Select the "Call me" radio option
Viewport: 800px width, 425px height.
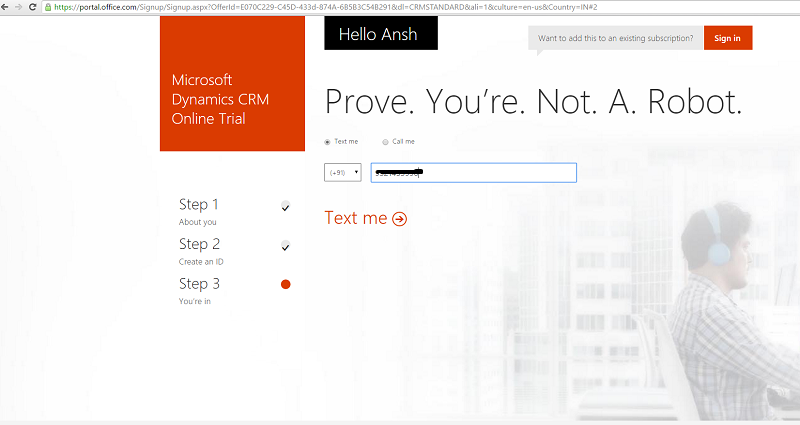click(x=385, y=142)
